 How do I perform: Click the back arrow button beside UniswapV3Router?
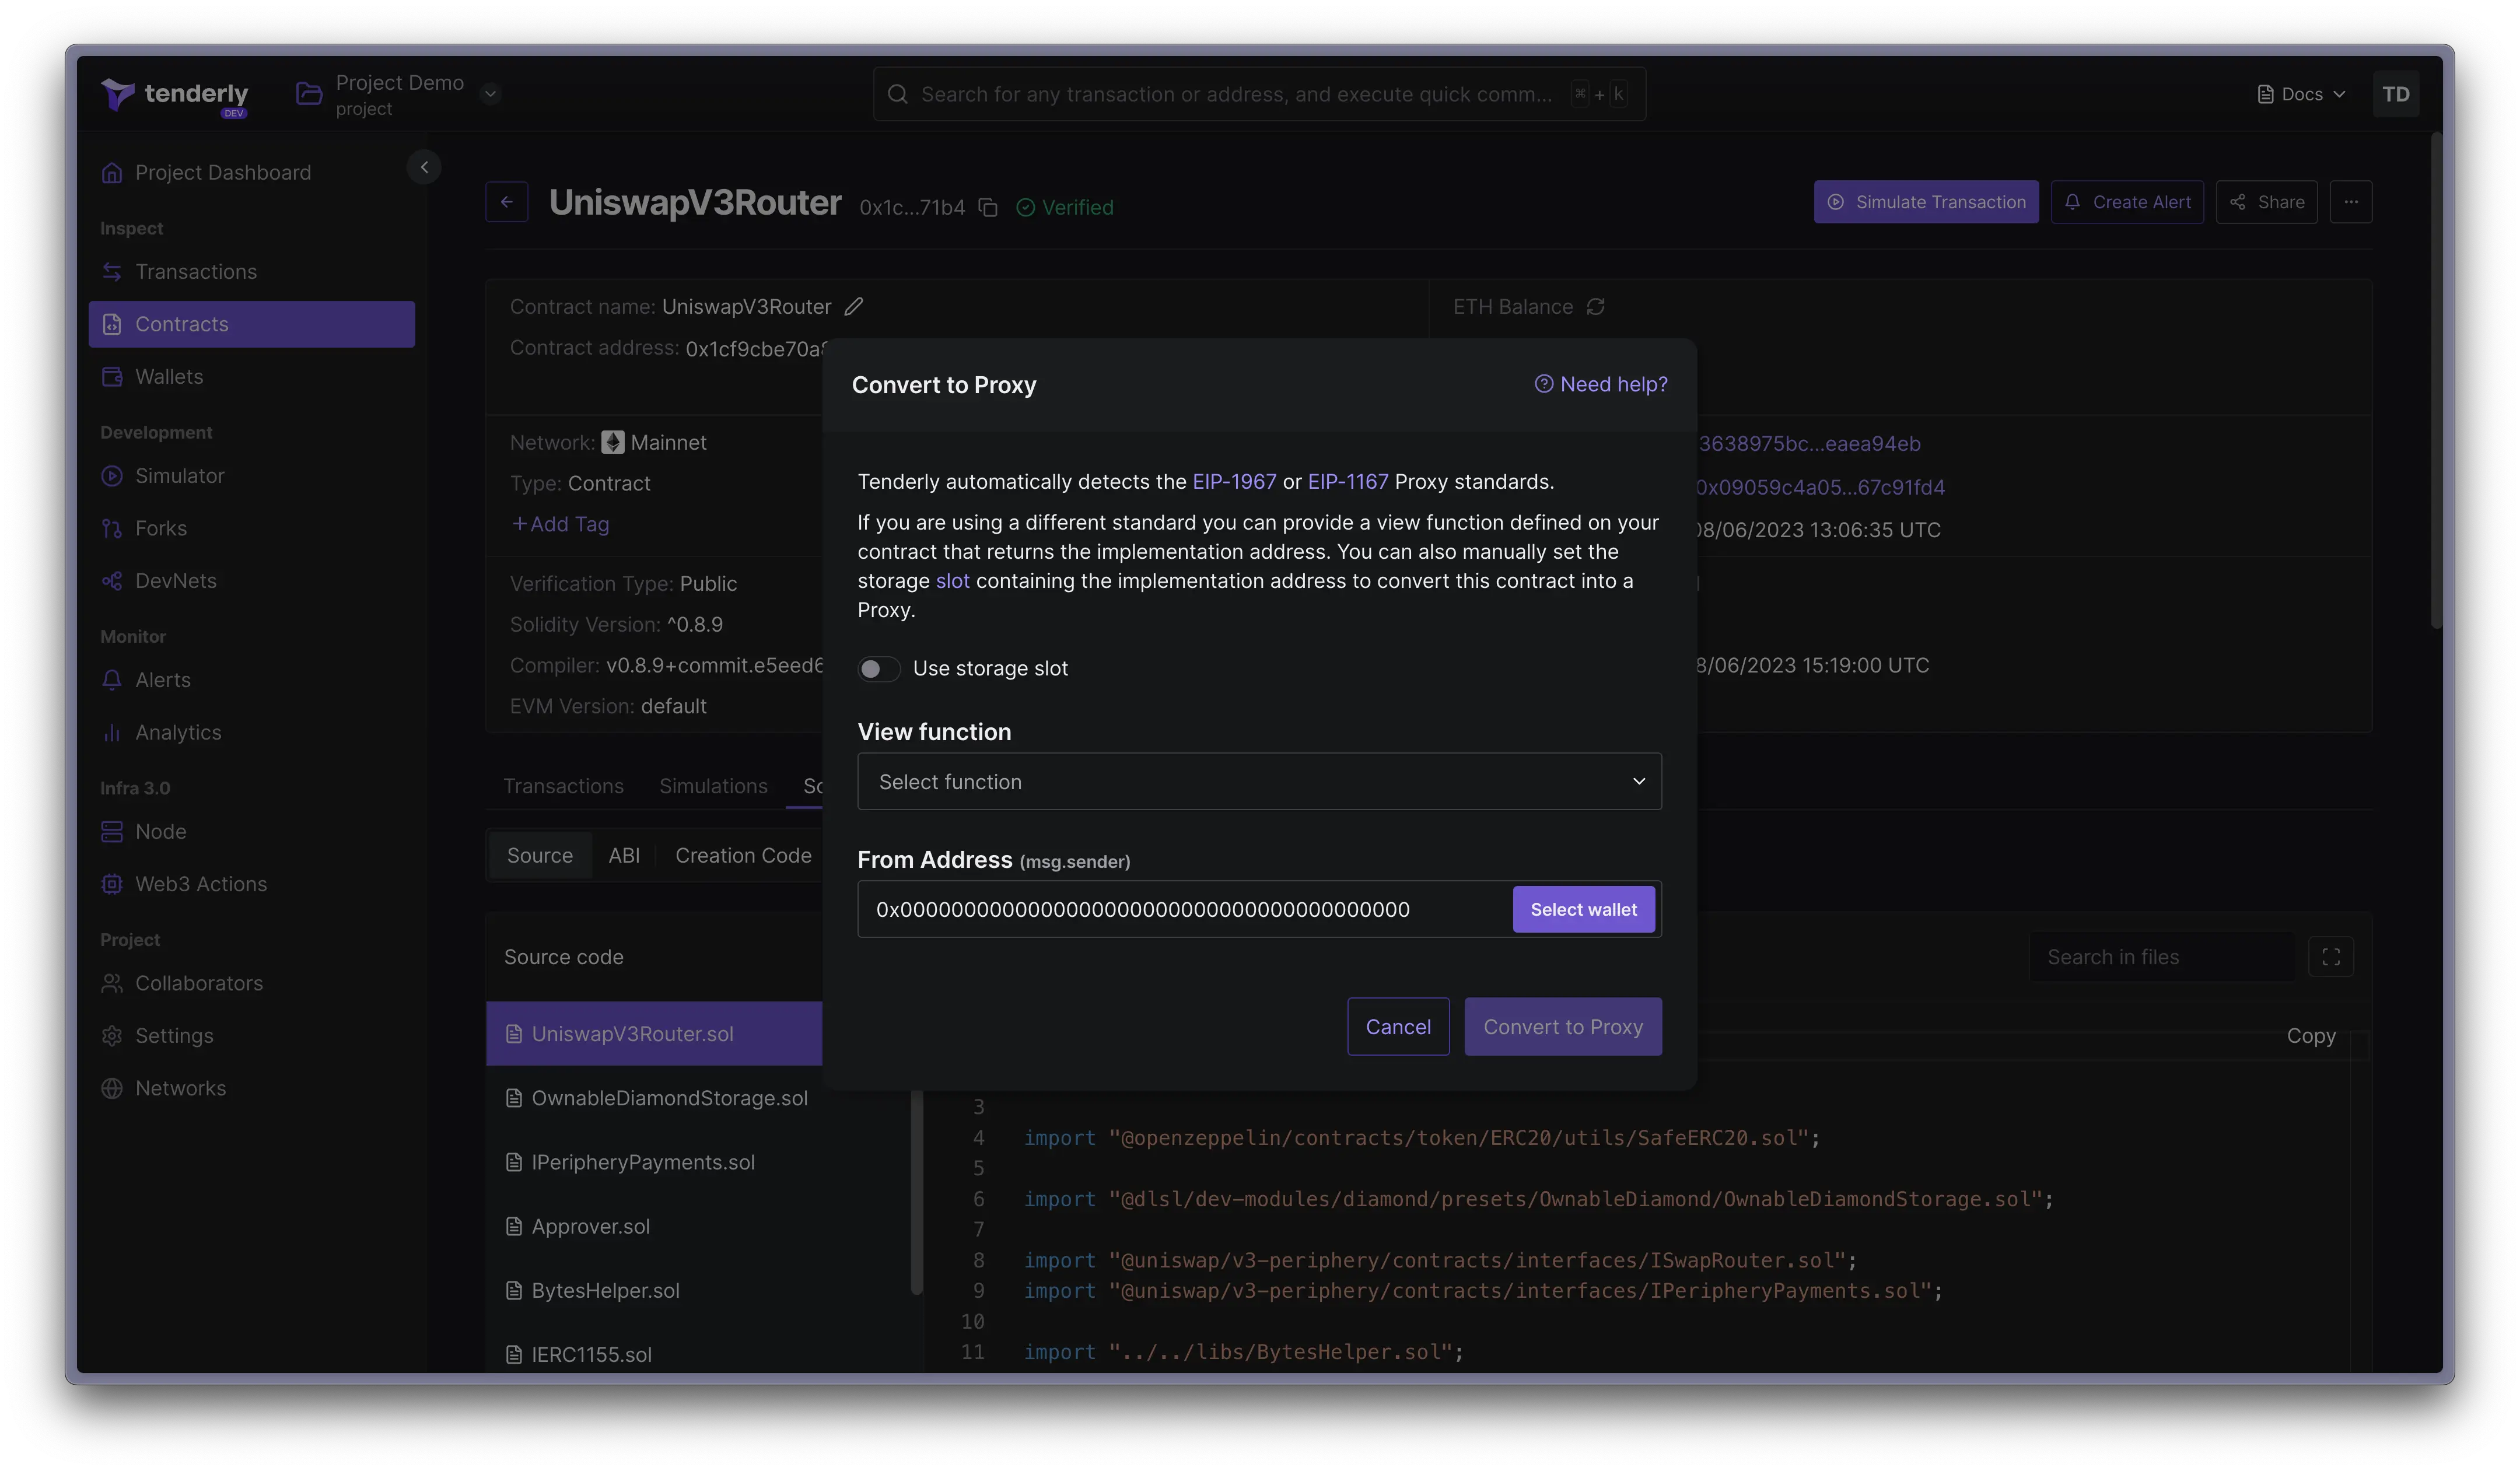[507, 202]
